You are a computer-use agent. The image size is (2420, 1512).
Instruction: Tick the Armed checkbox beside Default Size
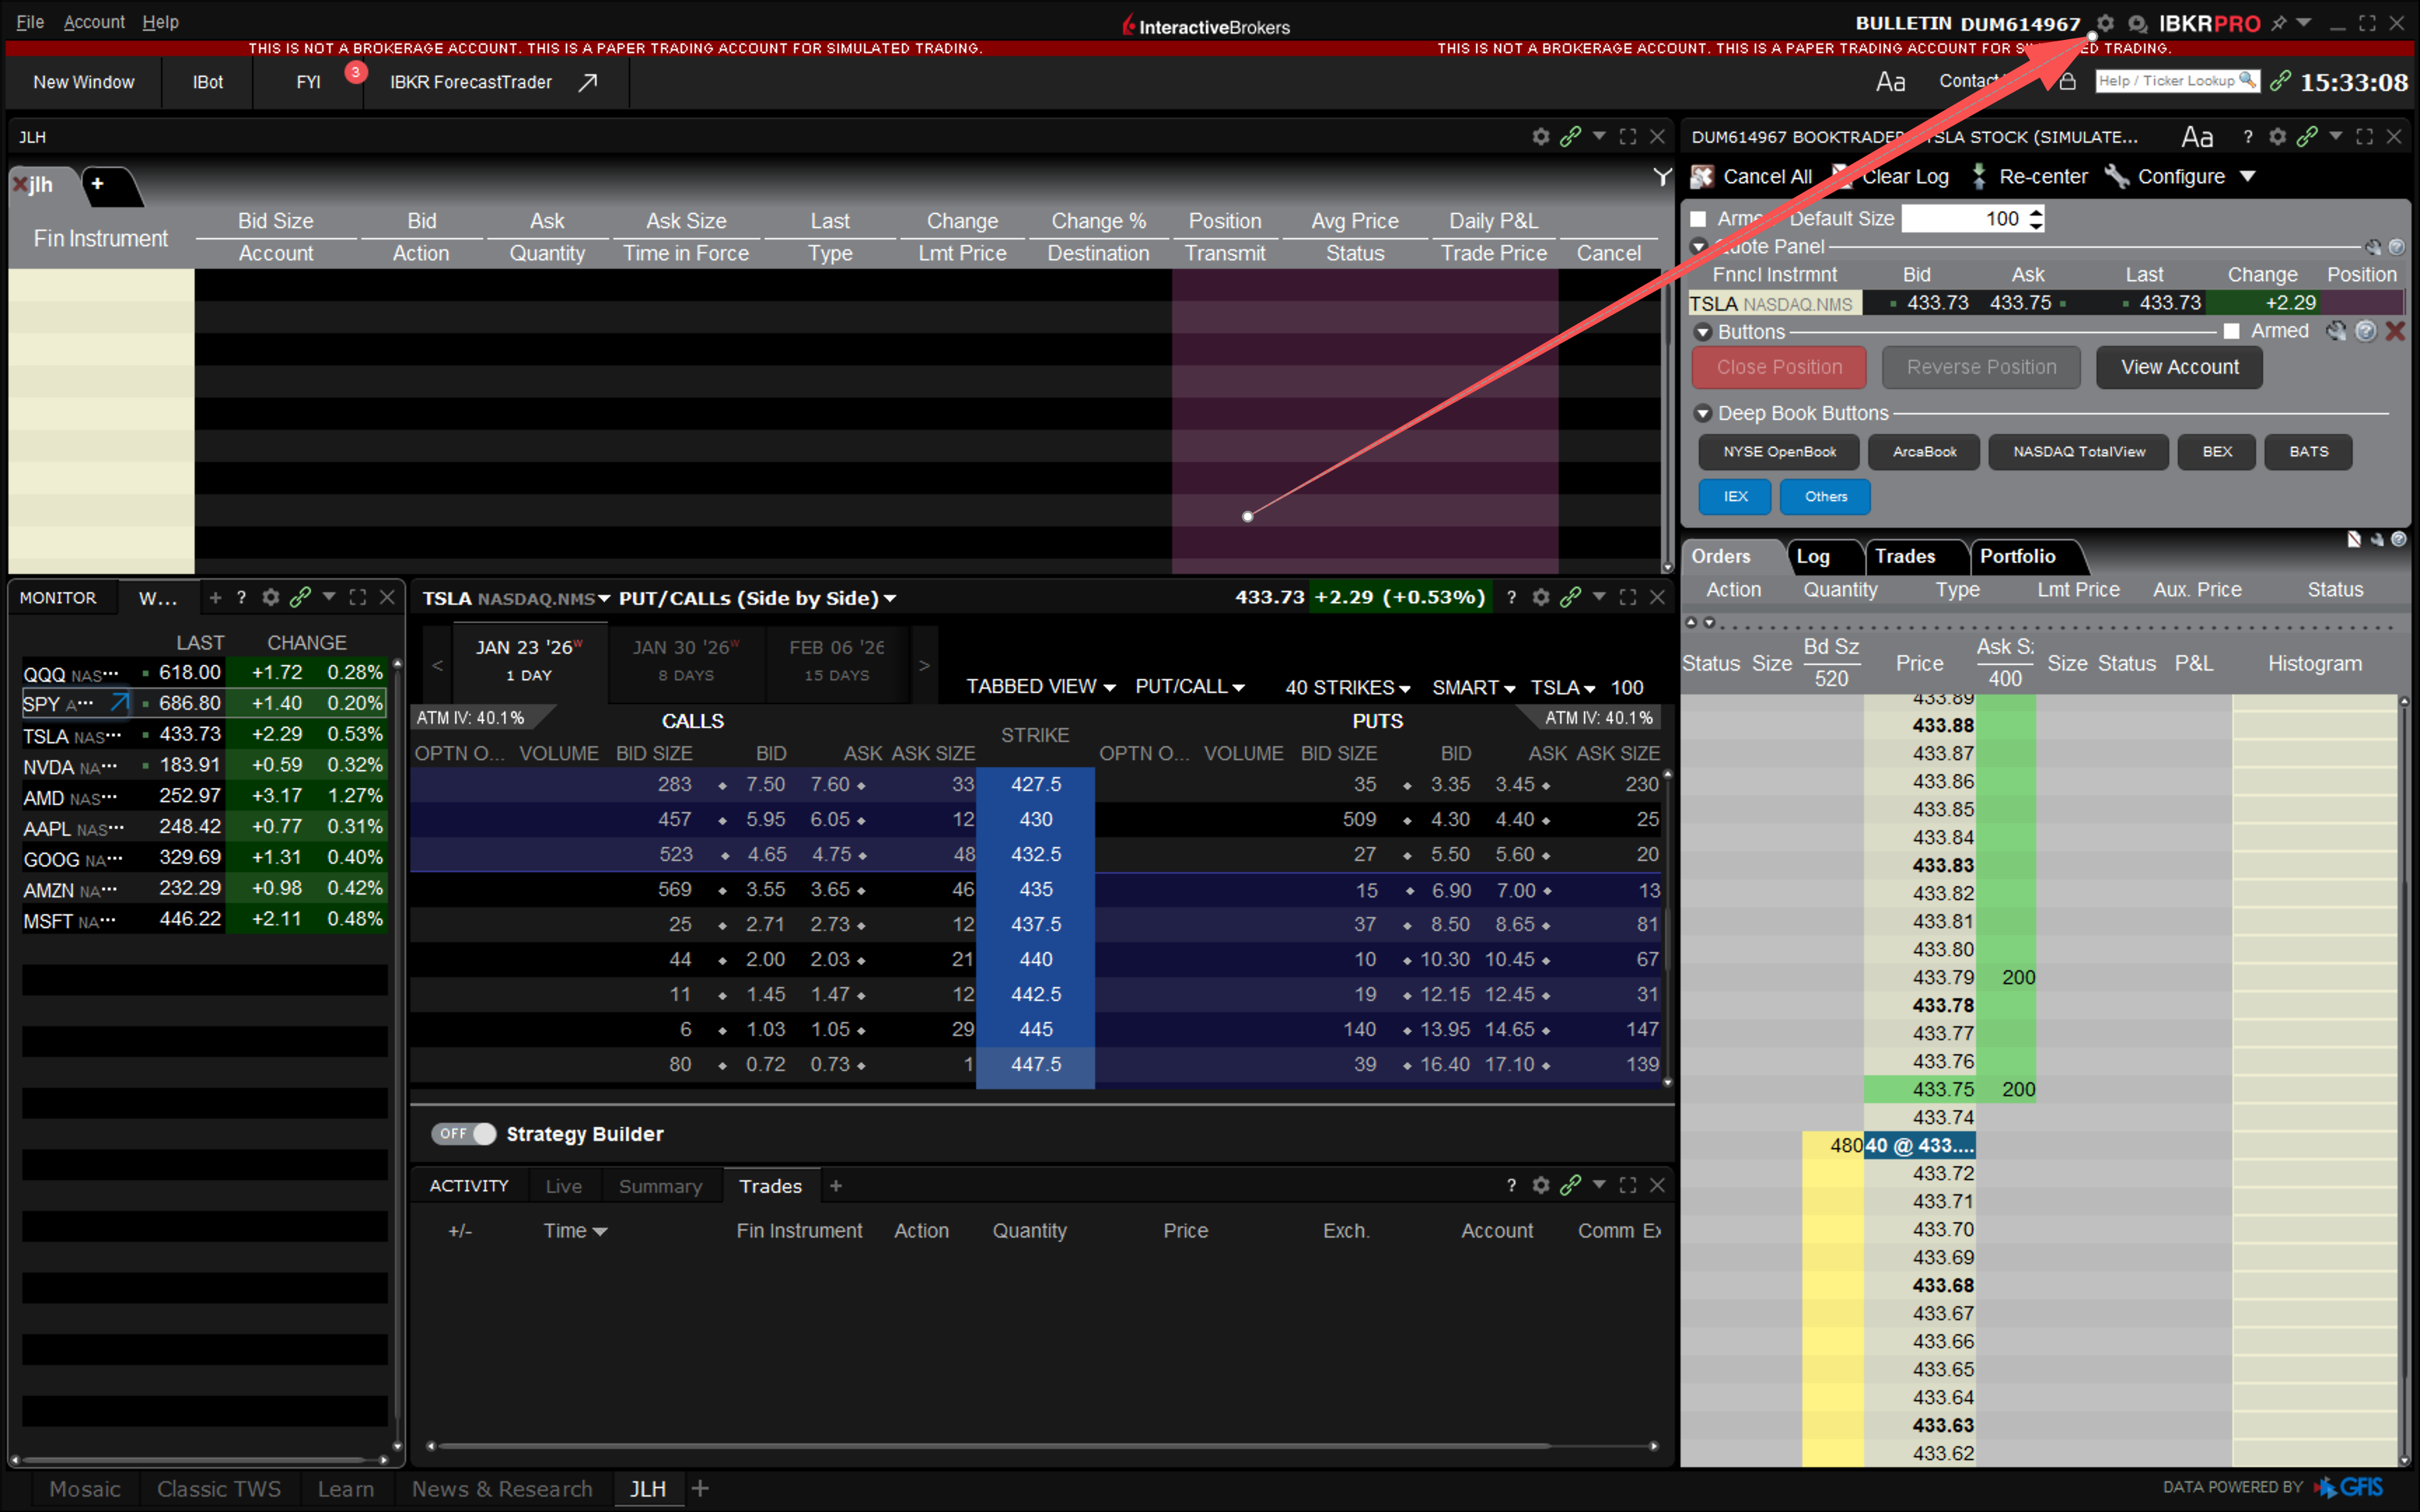[1698, 219]
